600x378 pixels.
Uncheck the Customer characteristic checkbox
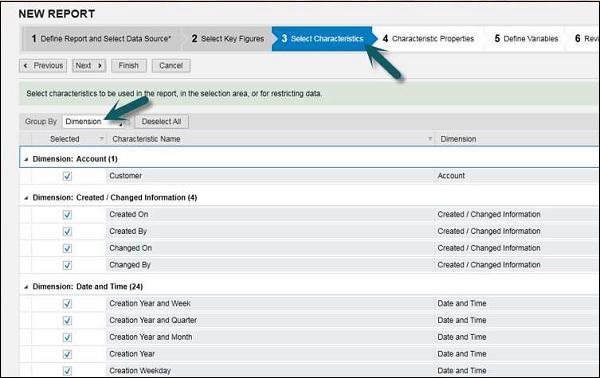(x=67, y=176)
